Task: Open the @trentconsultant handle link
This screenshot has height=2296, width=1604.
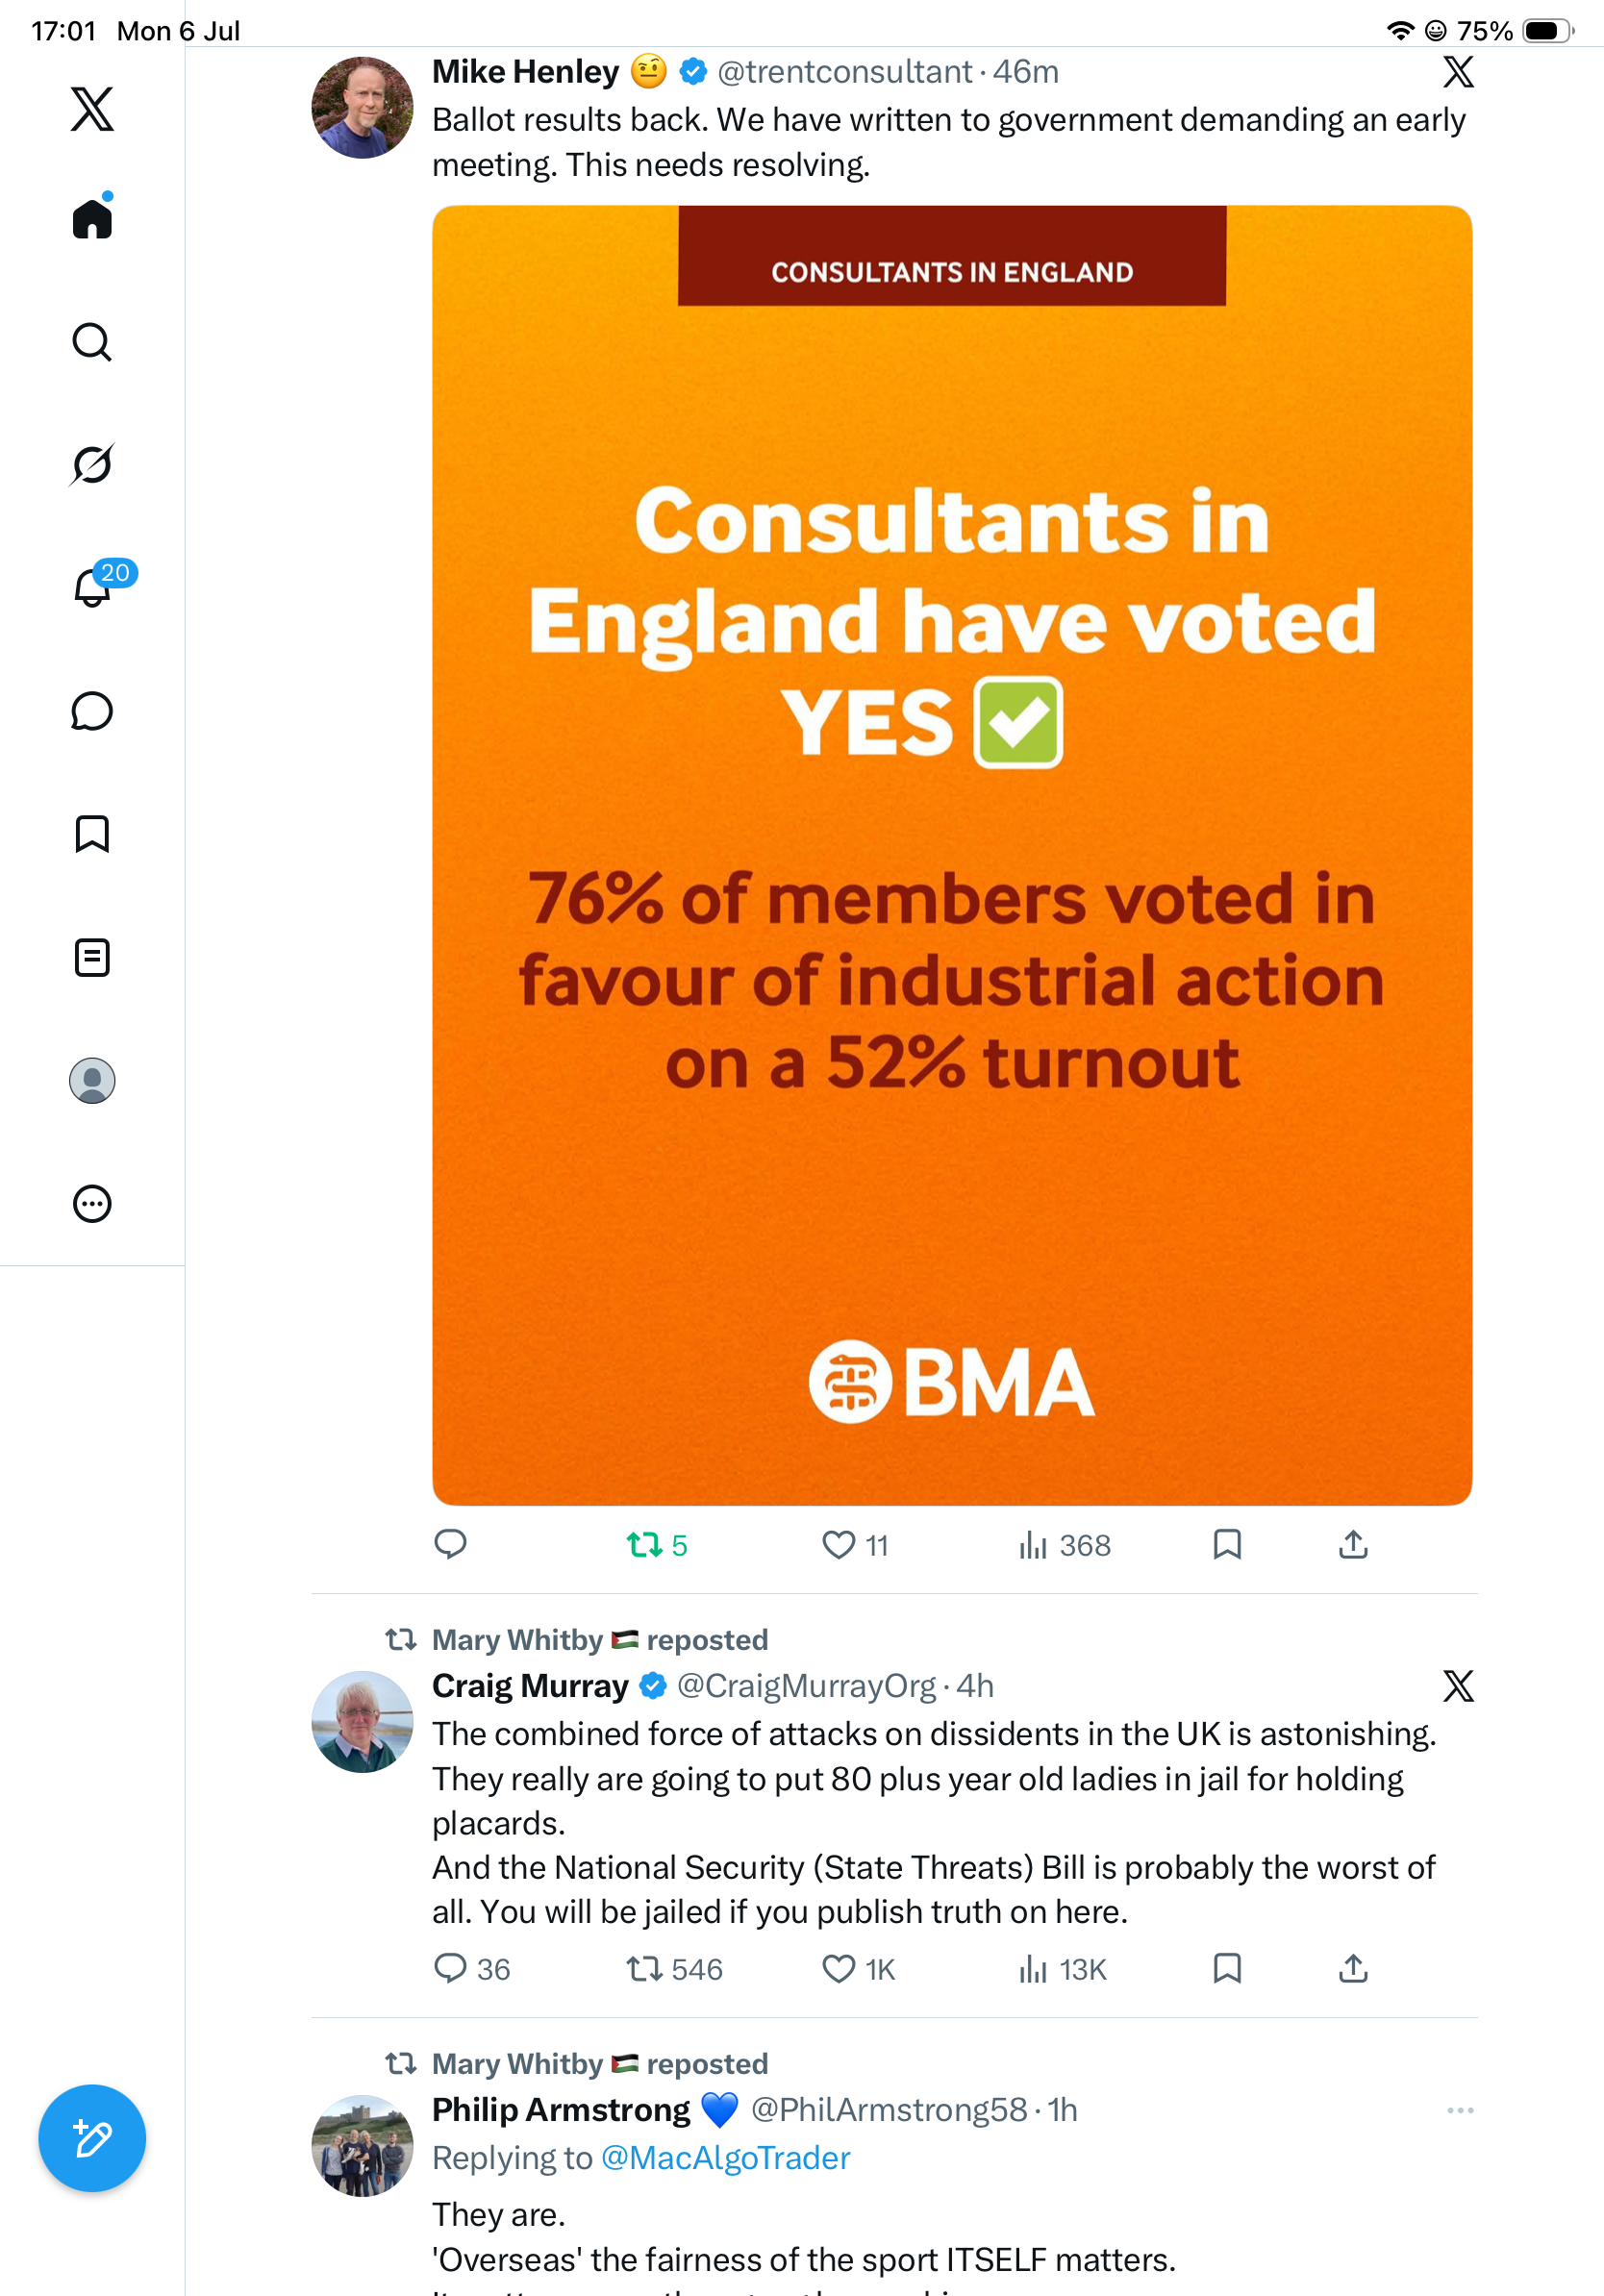Action: tap(844, 72)
